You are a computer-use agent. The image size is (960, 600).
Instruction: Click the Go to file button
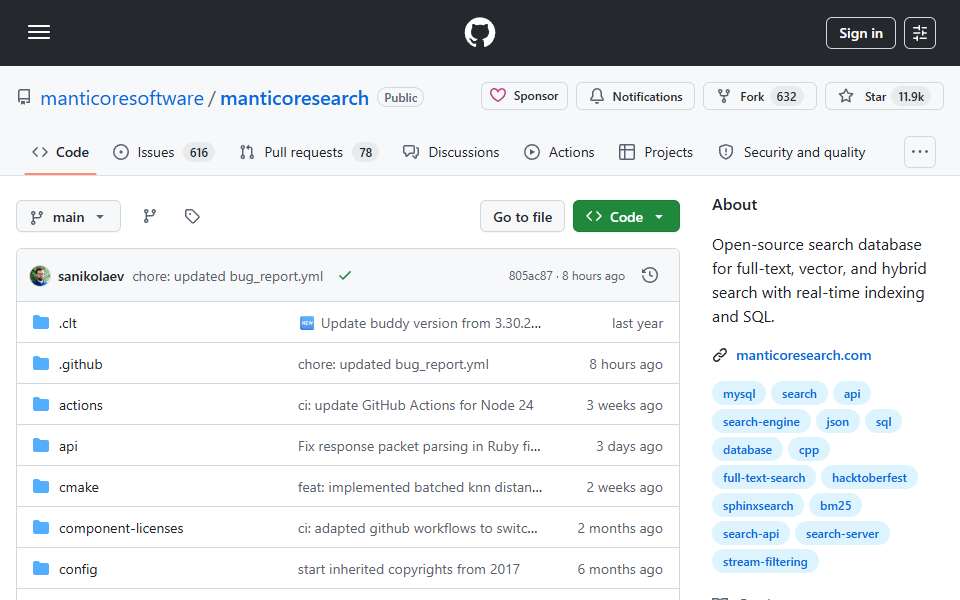522,217
